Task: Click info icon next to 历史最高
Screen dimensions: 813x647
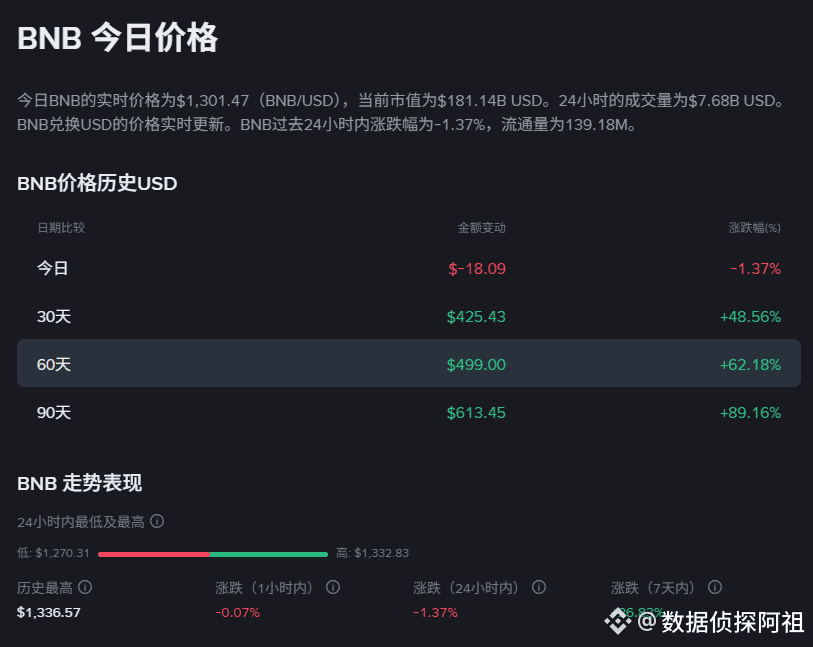Action: [x=85, y=588]
